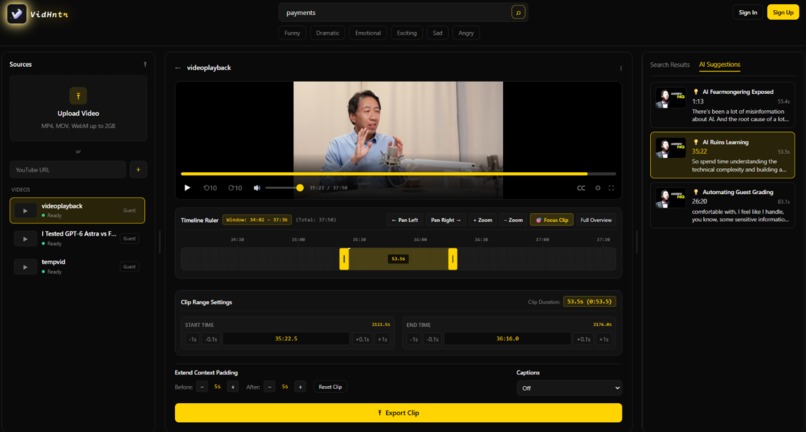806x432 pixels.
Task: Select the Dramatic mood filter
Action: click(x=327, y=33)
